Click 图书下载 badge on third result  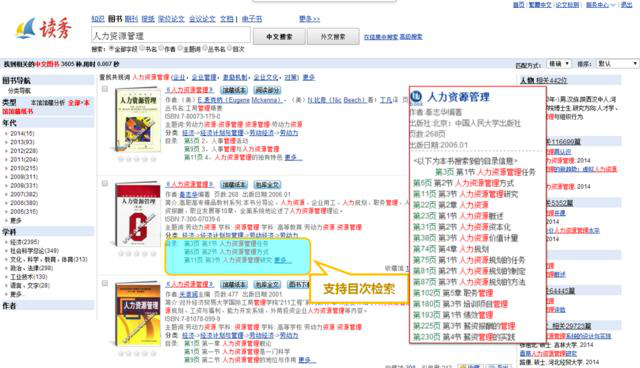tap(299, 284)
